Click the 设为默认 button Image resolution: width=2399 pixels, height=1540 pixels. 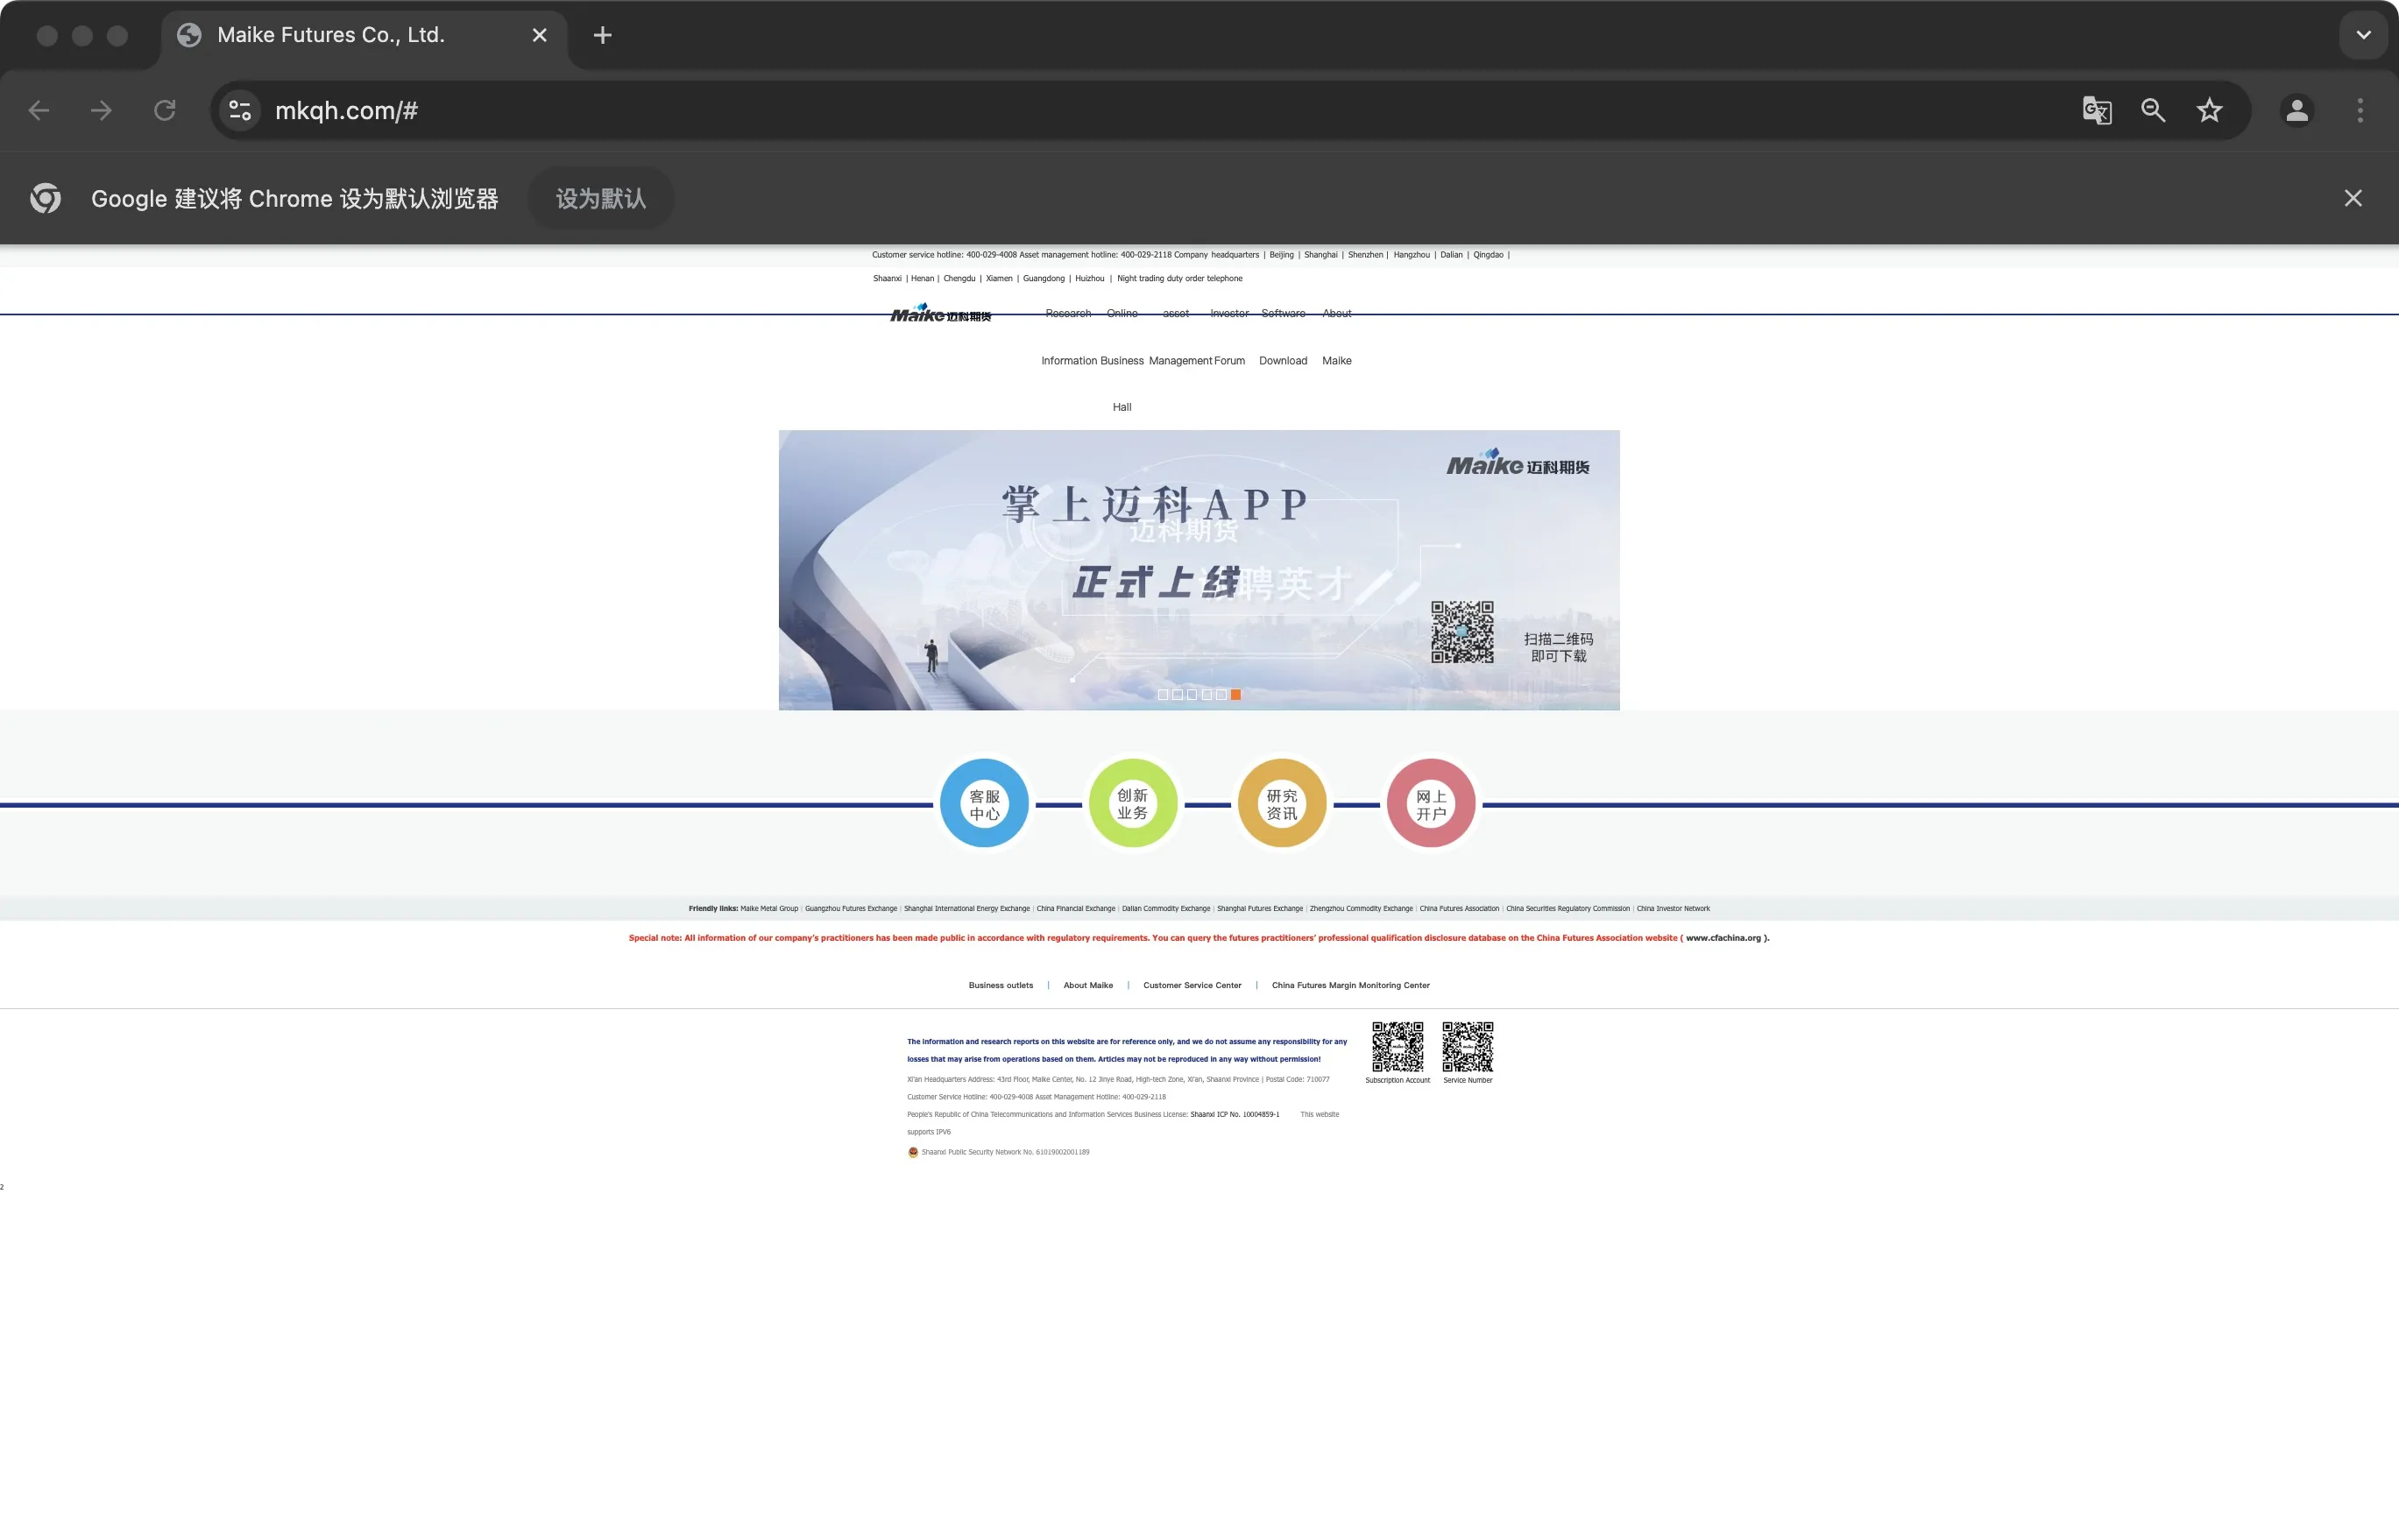click(x=600, y=198)
